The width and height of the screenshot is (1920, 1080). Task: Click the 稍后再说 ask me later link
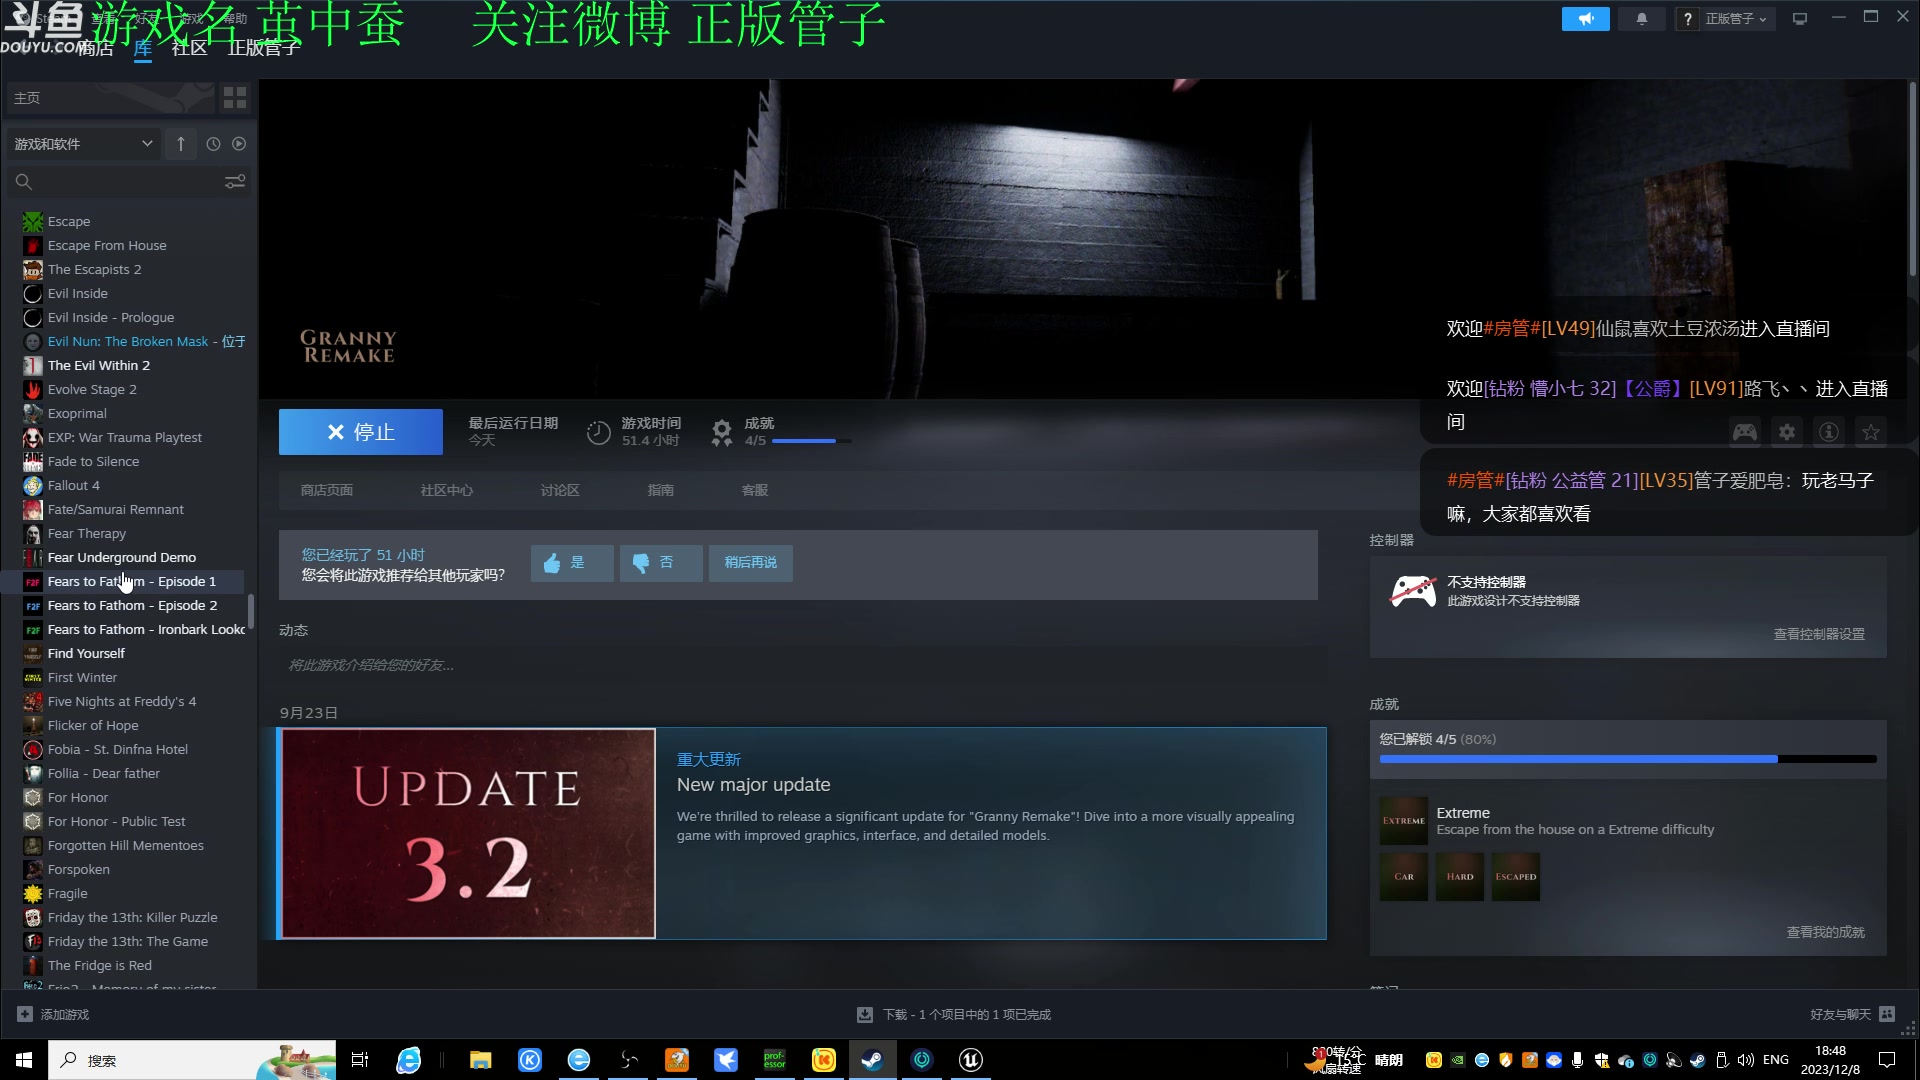pos(749,562)
